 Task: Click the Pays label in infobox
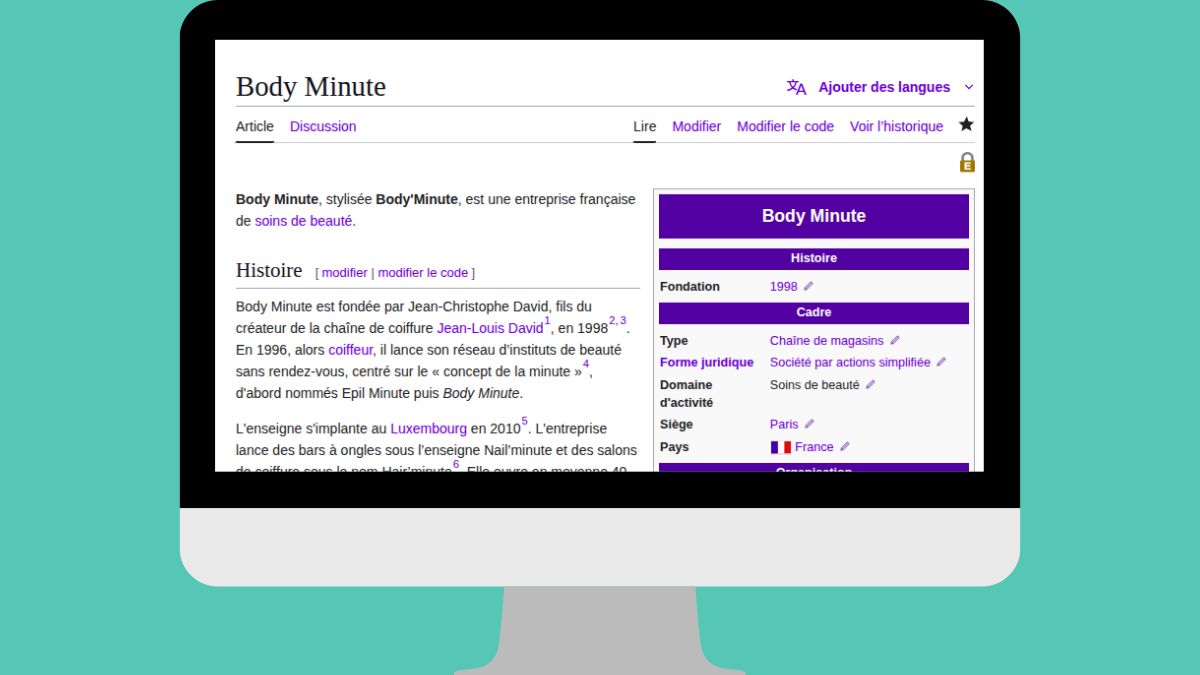click(675, 447)
